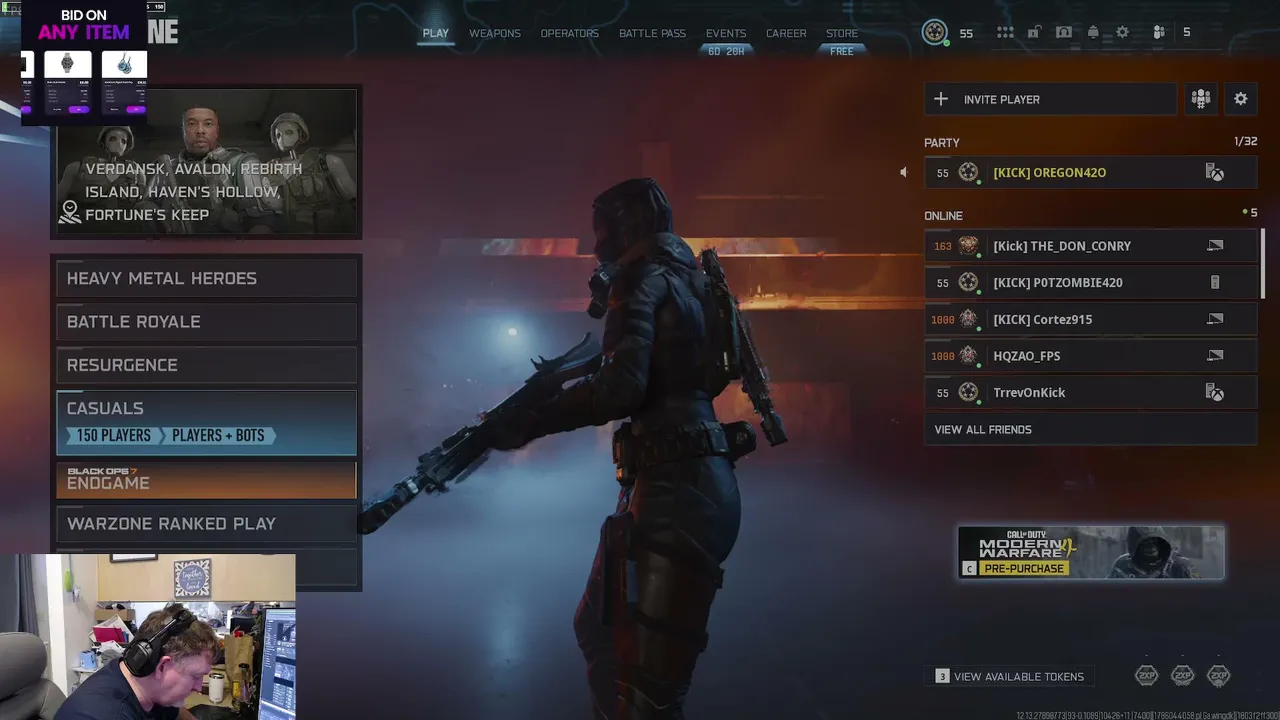Image resolution: width=1280 pixels, height=720 pixels.
Task: Go to the Battle Pass tab
Action: coord(652,33)
